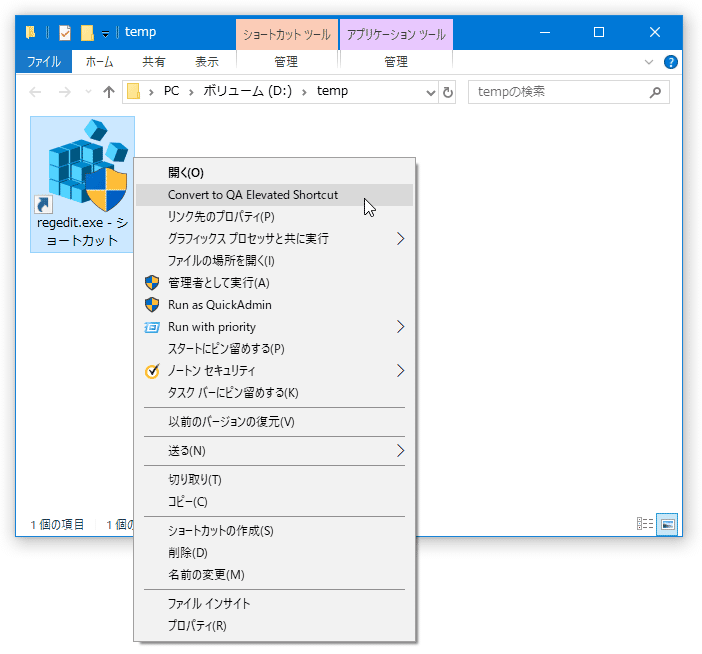This screenshot has width=702, height=654.
Task: Open the ホーム ribbon tab
Action: click(99, 62)
